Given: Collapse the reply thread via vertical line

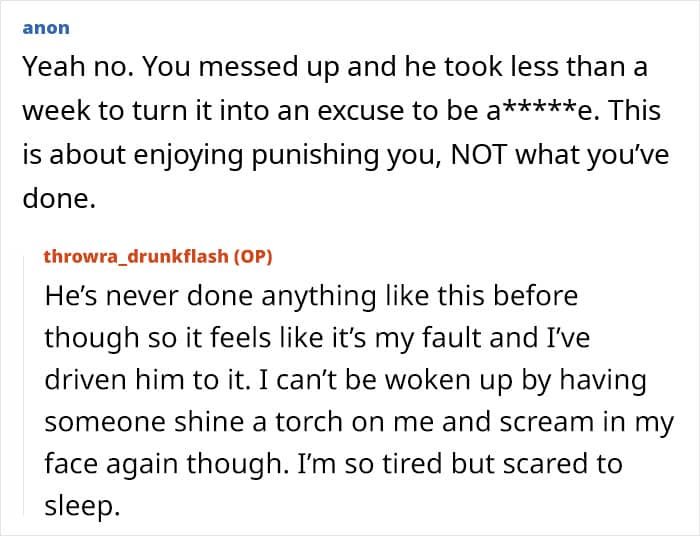Looking at the screenshot, I should tap(24, 386).
